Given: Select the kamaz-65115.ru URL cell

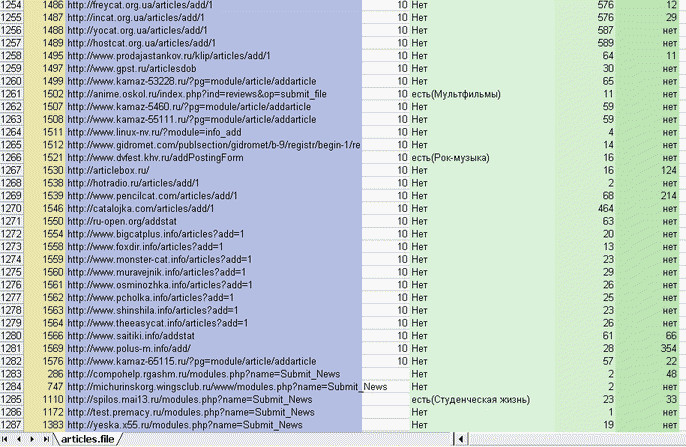Looking at the screenshot, I should (x=214, y=361).
